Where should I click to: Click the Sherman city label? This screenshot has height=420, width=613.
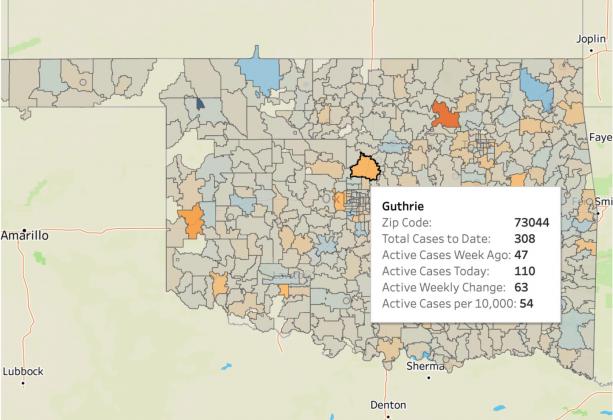tap(425, 366)
